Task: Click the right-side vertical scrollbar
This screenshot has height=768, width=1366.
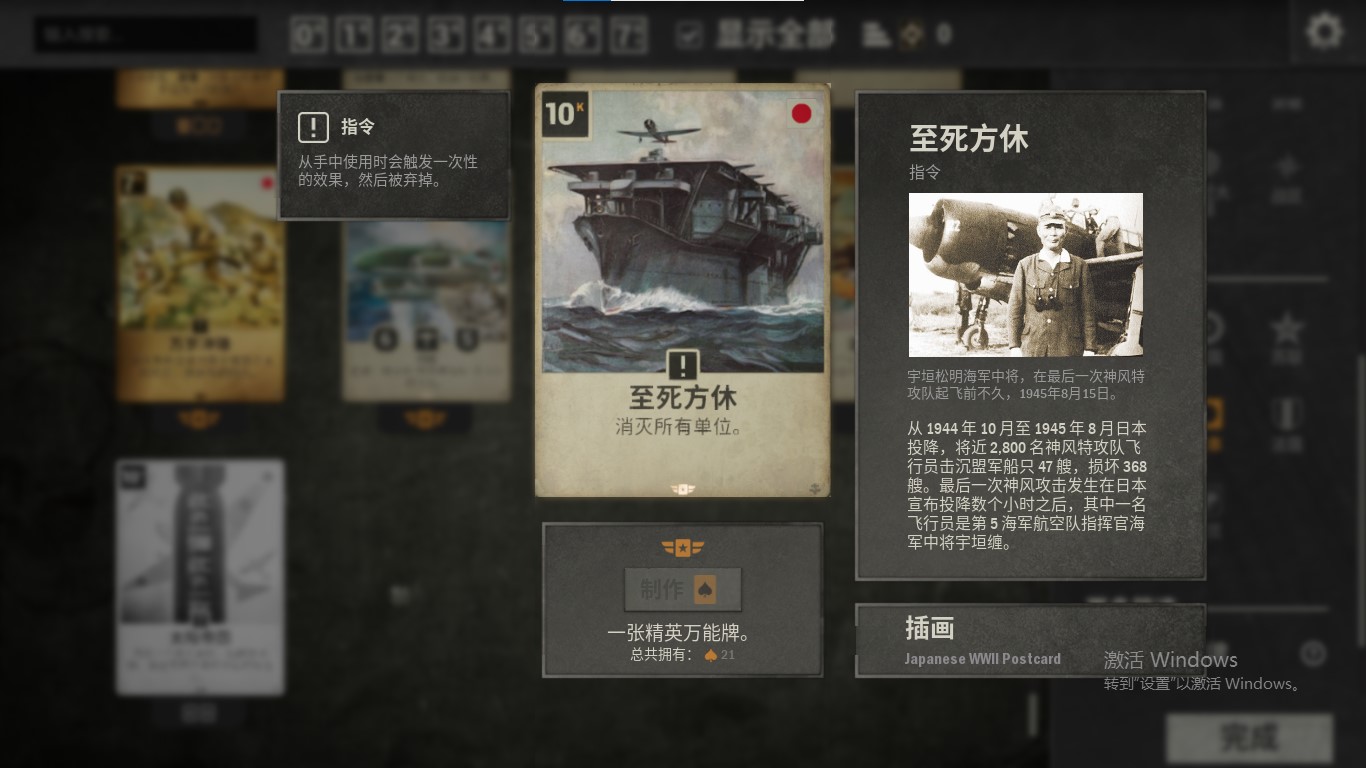Action: coord(1360,500)
